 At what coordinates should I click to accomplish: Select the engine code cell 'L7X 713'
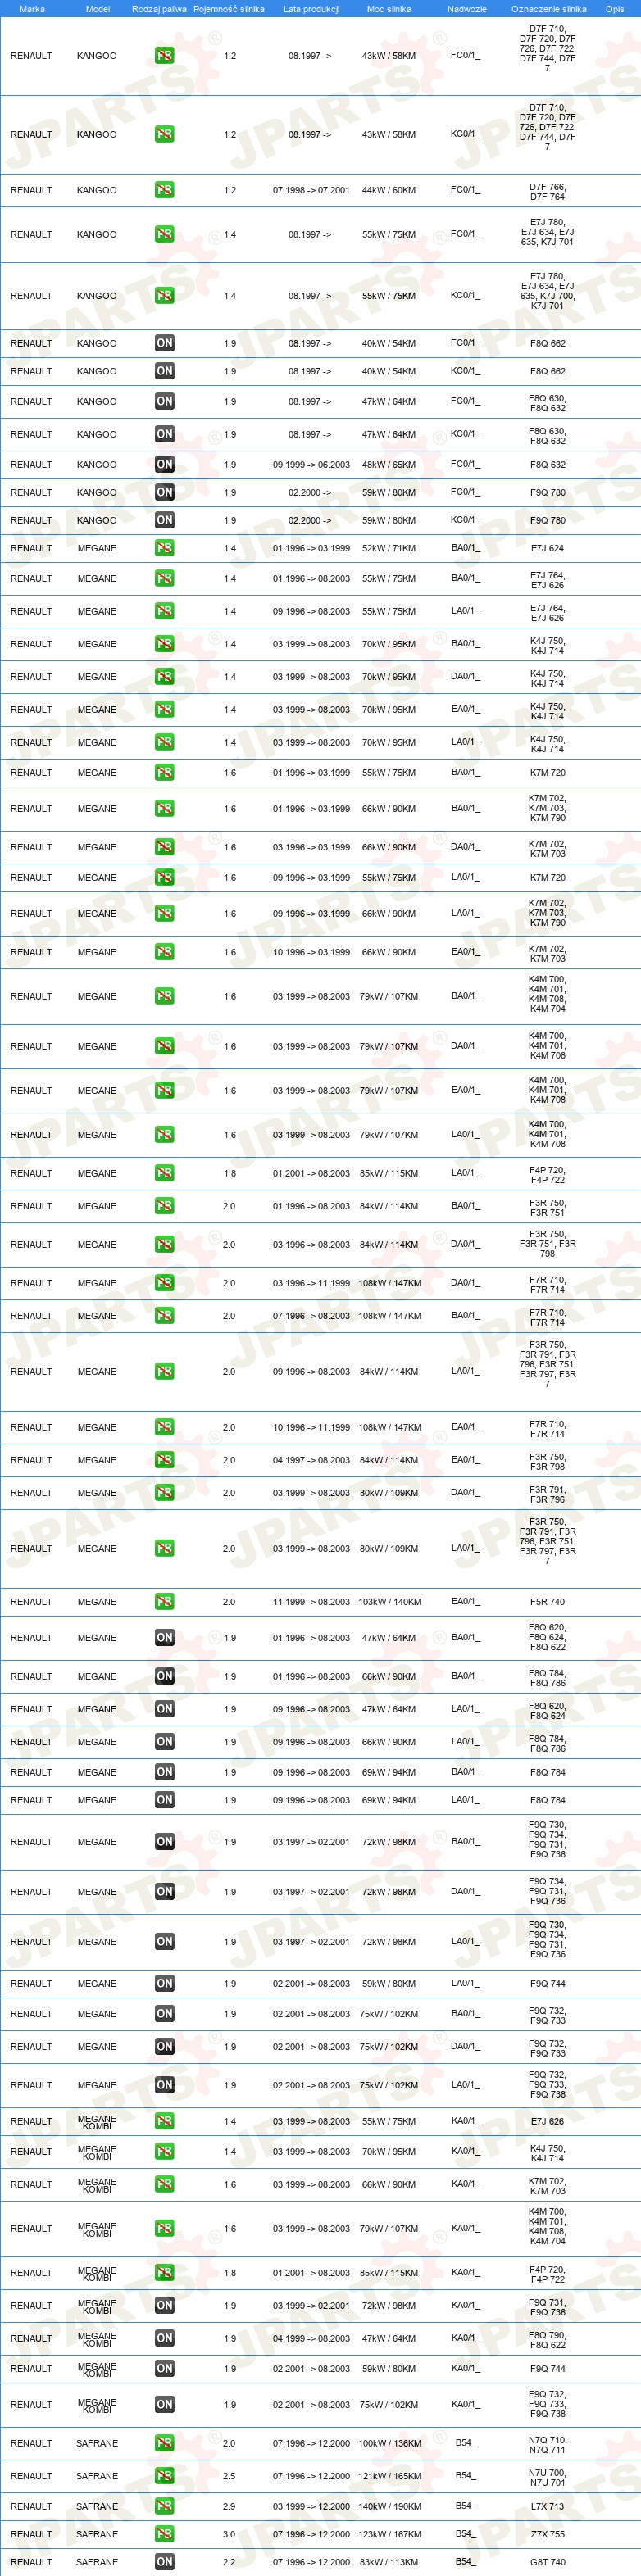[547, 2507]
